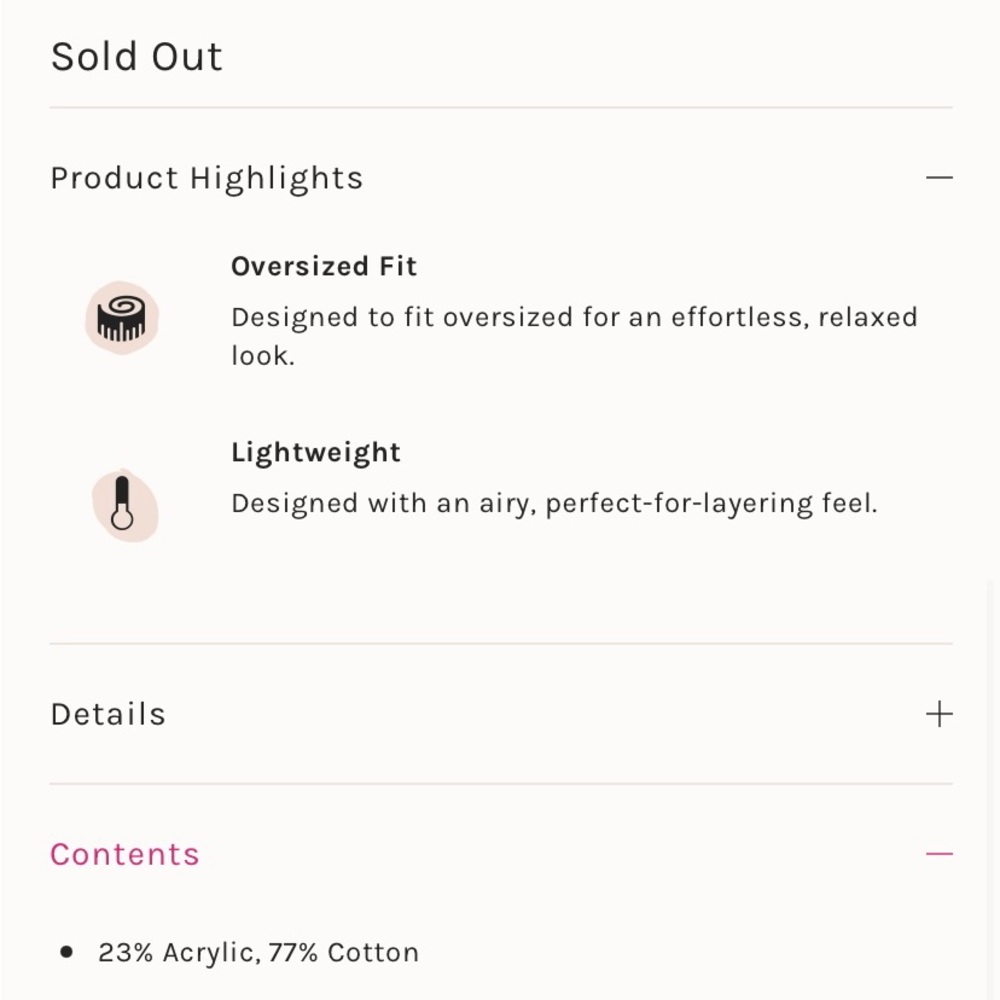The height and width of the screenshot is (1000, 1000).
Task: Click the Product Highlights section header
Action: (501, 177)
